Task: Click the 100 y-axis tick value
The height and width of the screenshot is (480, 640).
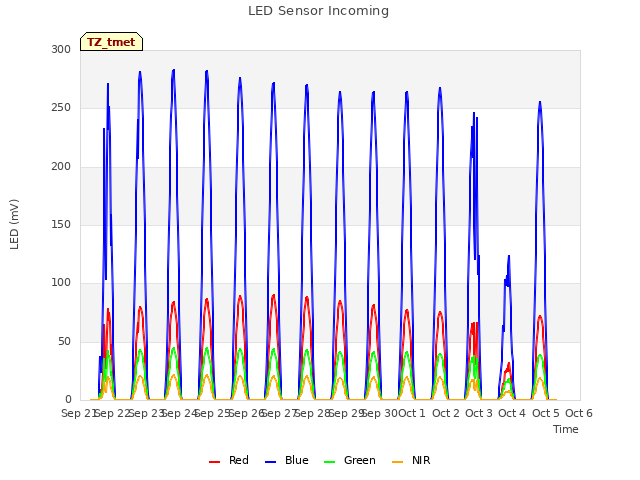Action: tap(61, 282)
